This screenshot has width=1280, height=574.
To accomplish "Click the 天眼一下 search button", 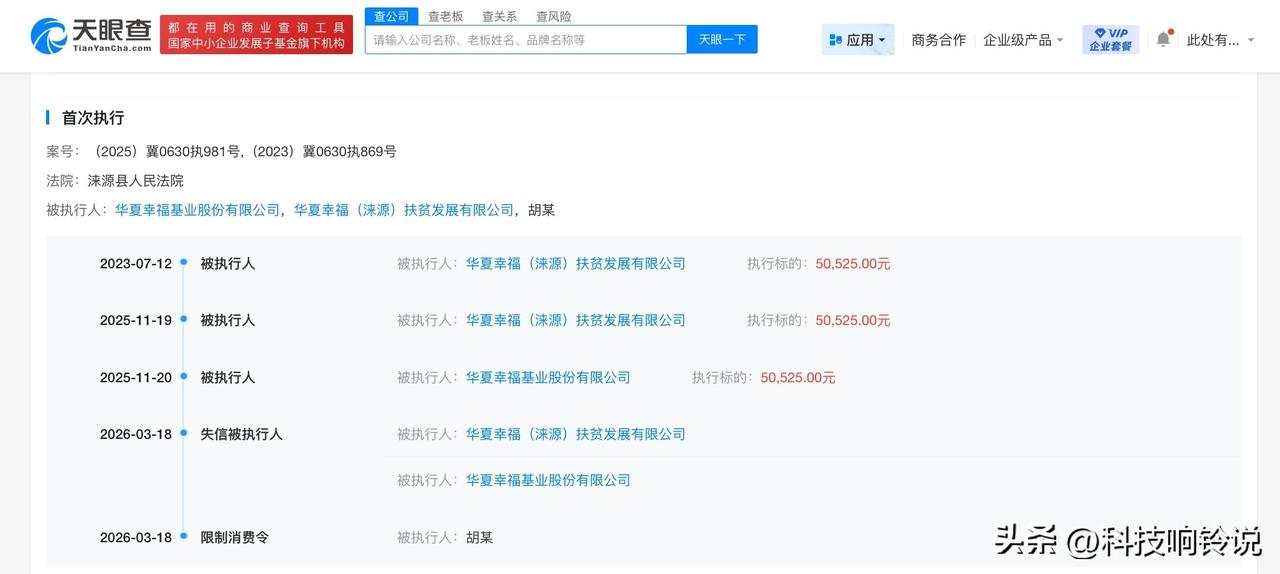I will tap(722, 40).
